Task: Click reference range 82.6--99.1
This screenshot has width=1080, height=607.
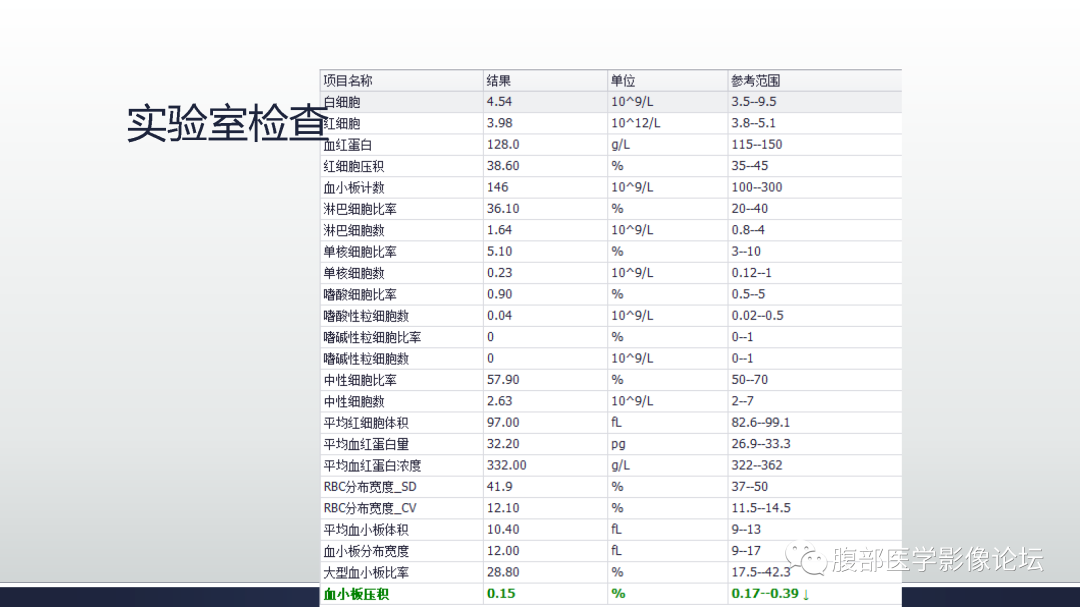Action: click(760, 422)
